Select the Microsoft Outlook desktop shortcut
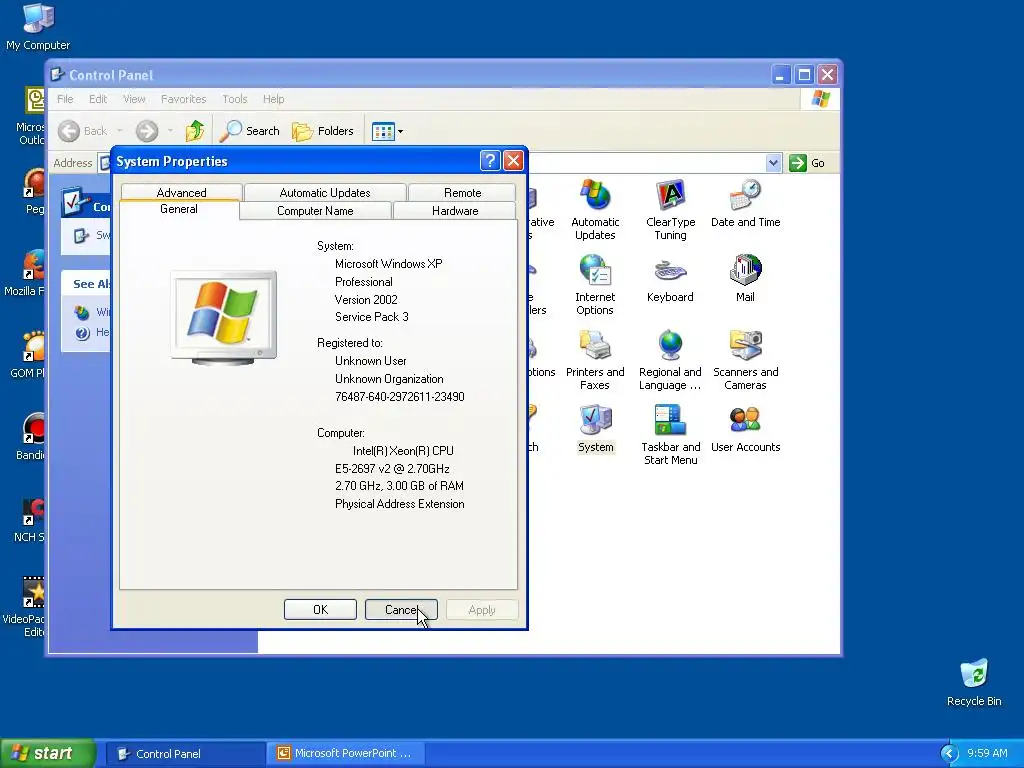1024x768 pixels. point(31,116)
